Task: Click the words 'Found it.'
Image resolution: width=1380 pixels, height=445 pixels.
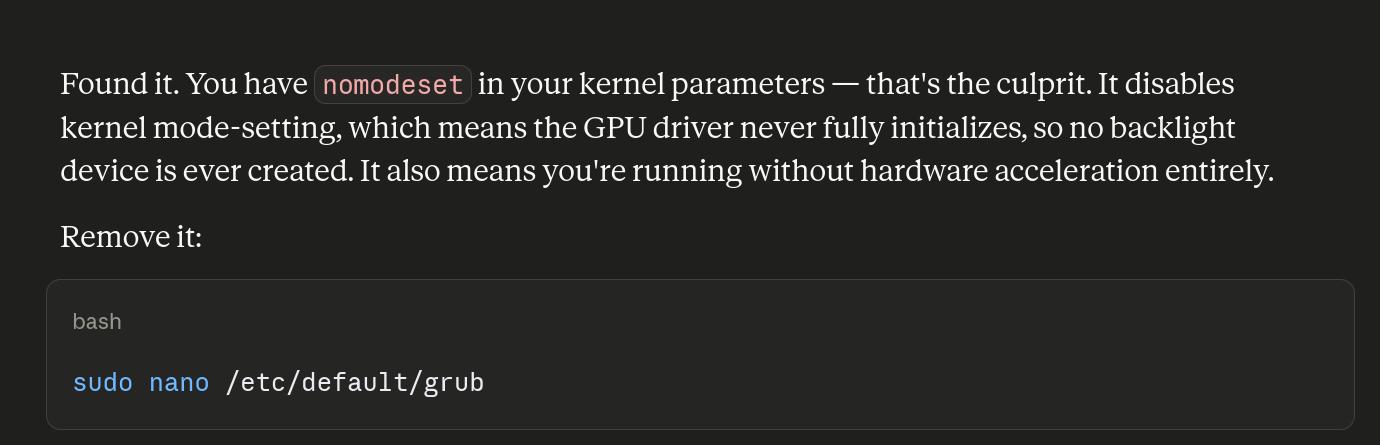Action: point(120,84)
